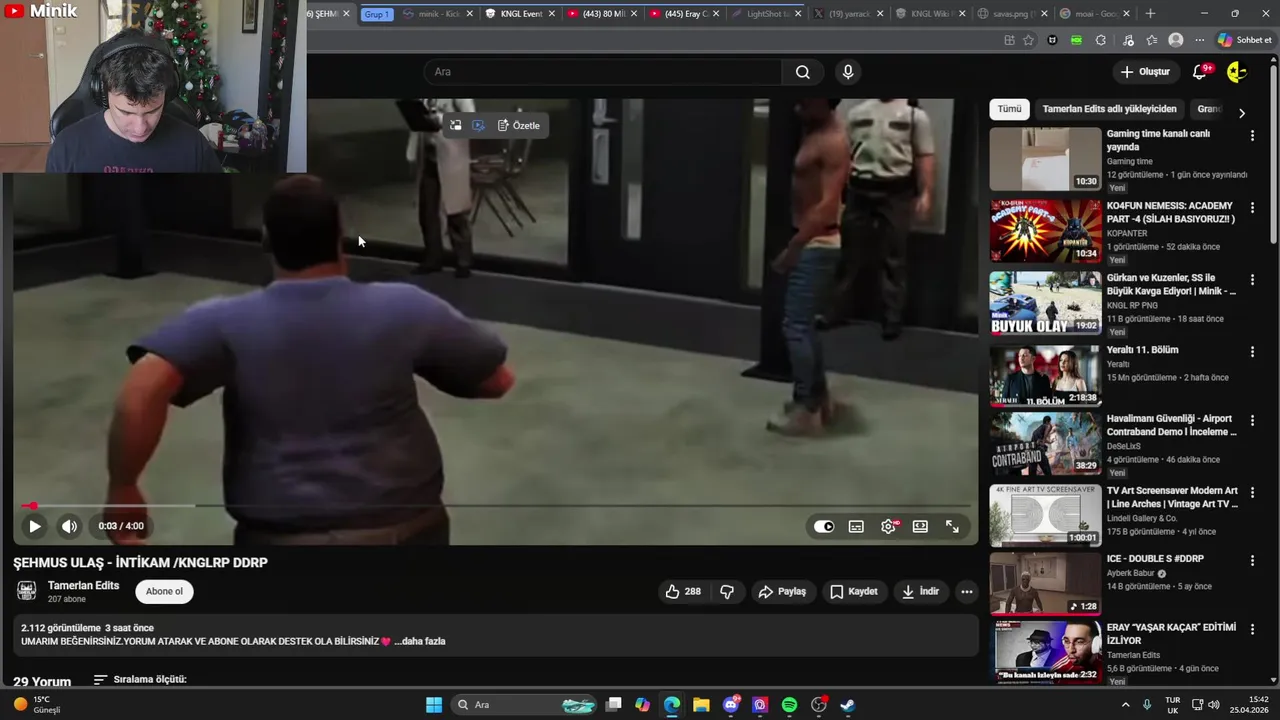Select the Tümü filter chip

(1009, 109)
